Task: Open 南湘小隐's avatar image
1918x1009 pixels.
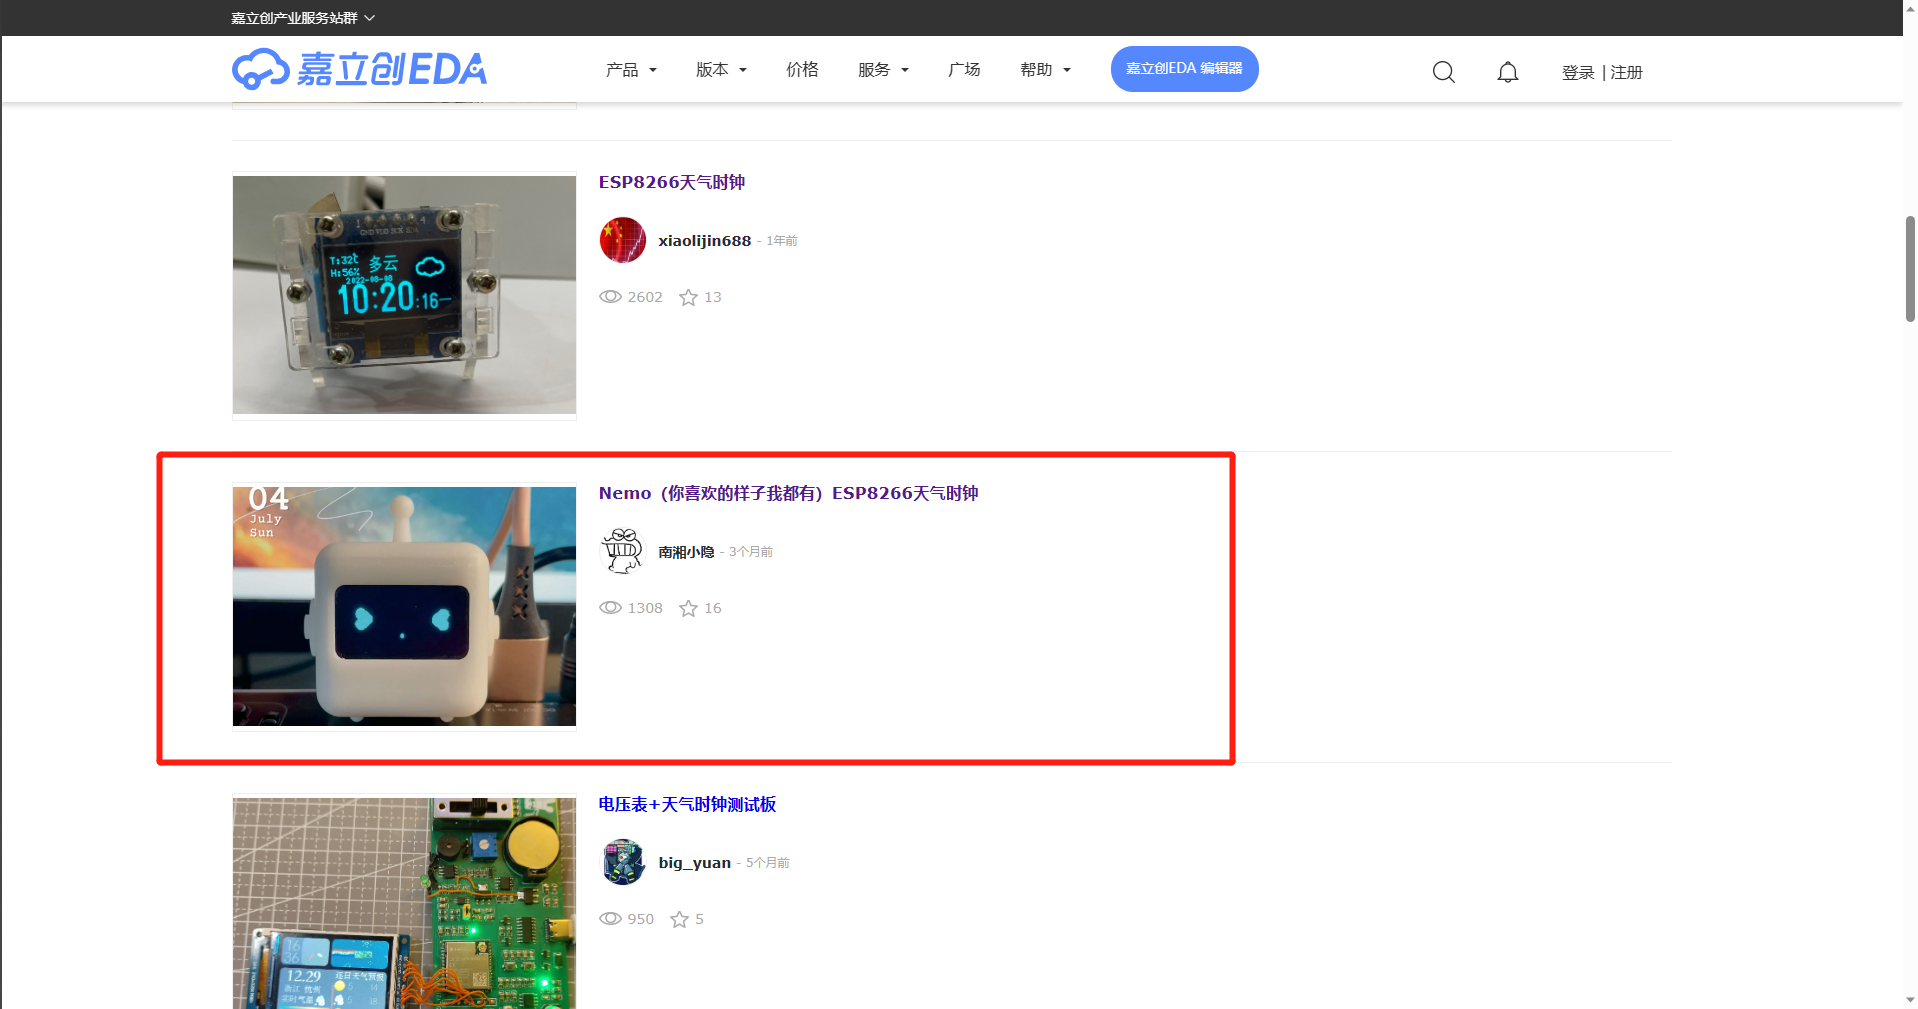Action: pyautogui.click(x=622, y=551)
